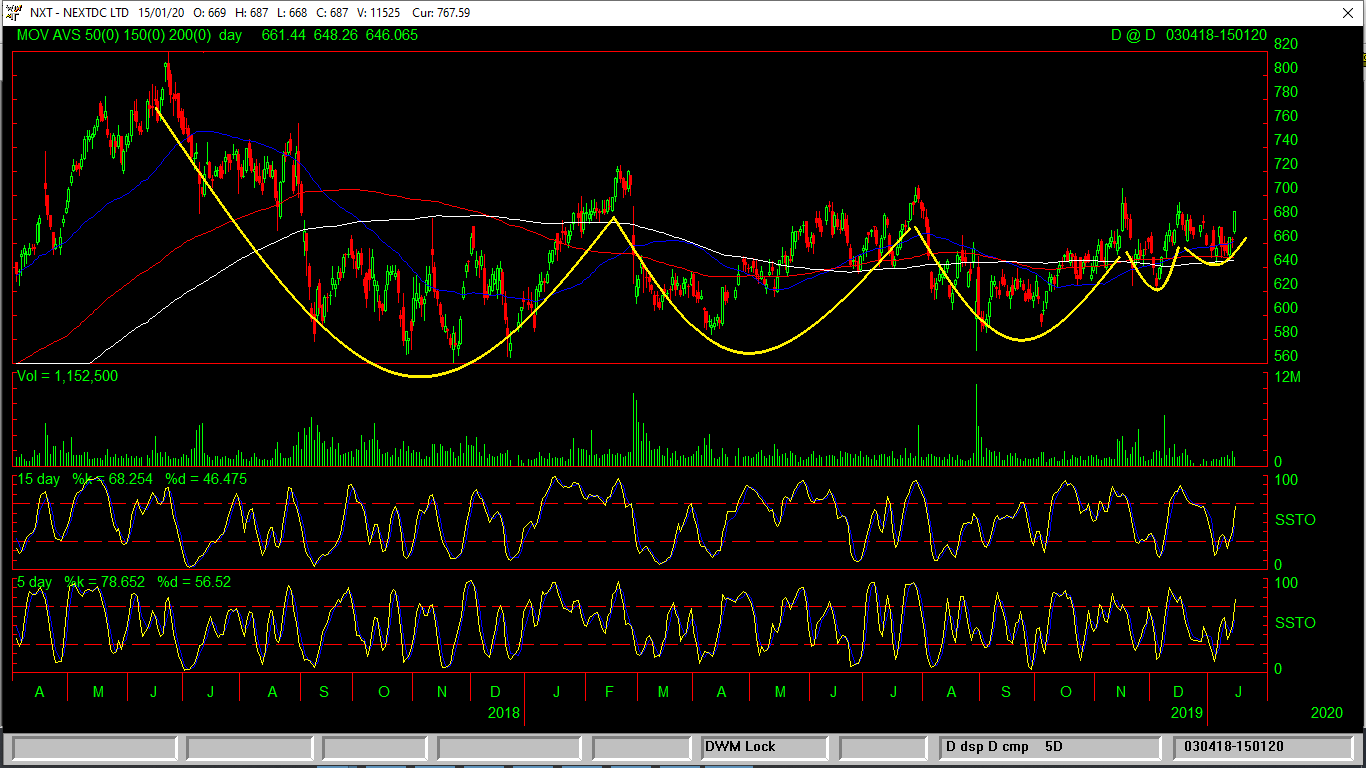1366x768 pixels.
Task: Click the 560 price axis label
Action: 1286,356
